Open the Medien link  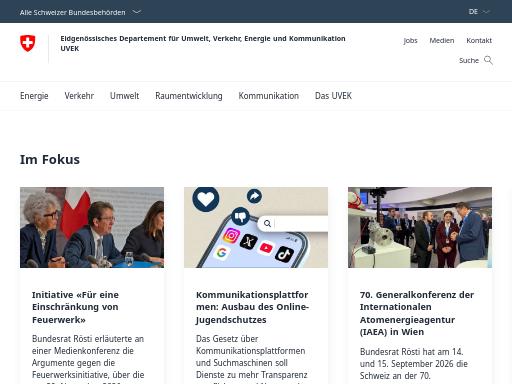click(442, 41)
